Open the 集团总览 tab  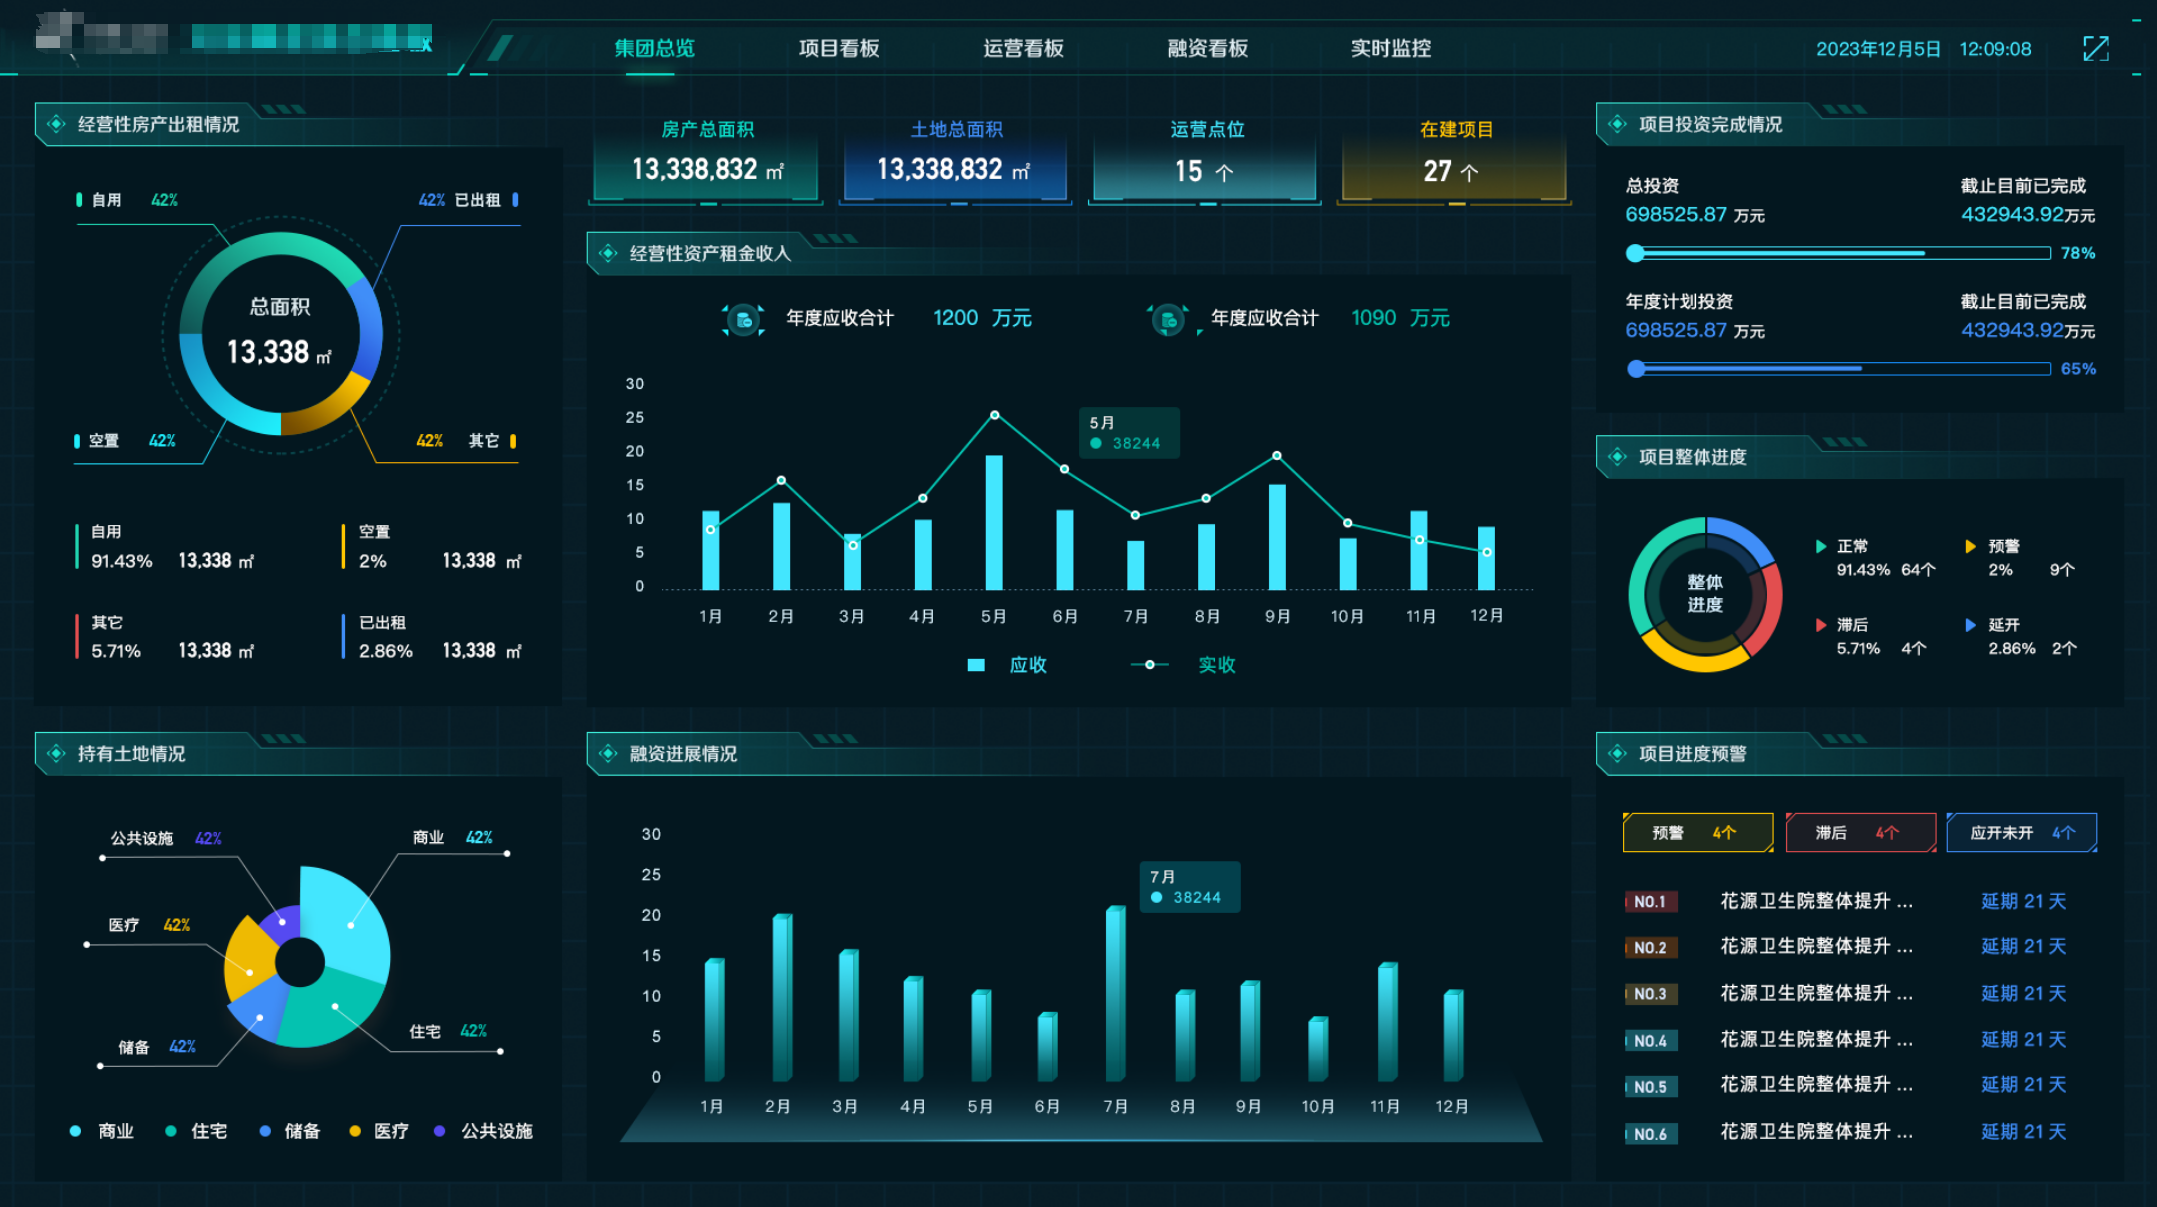pos(654,48)
